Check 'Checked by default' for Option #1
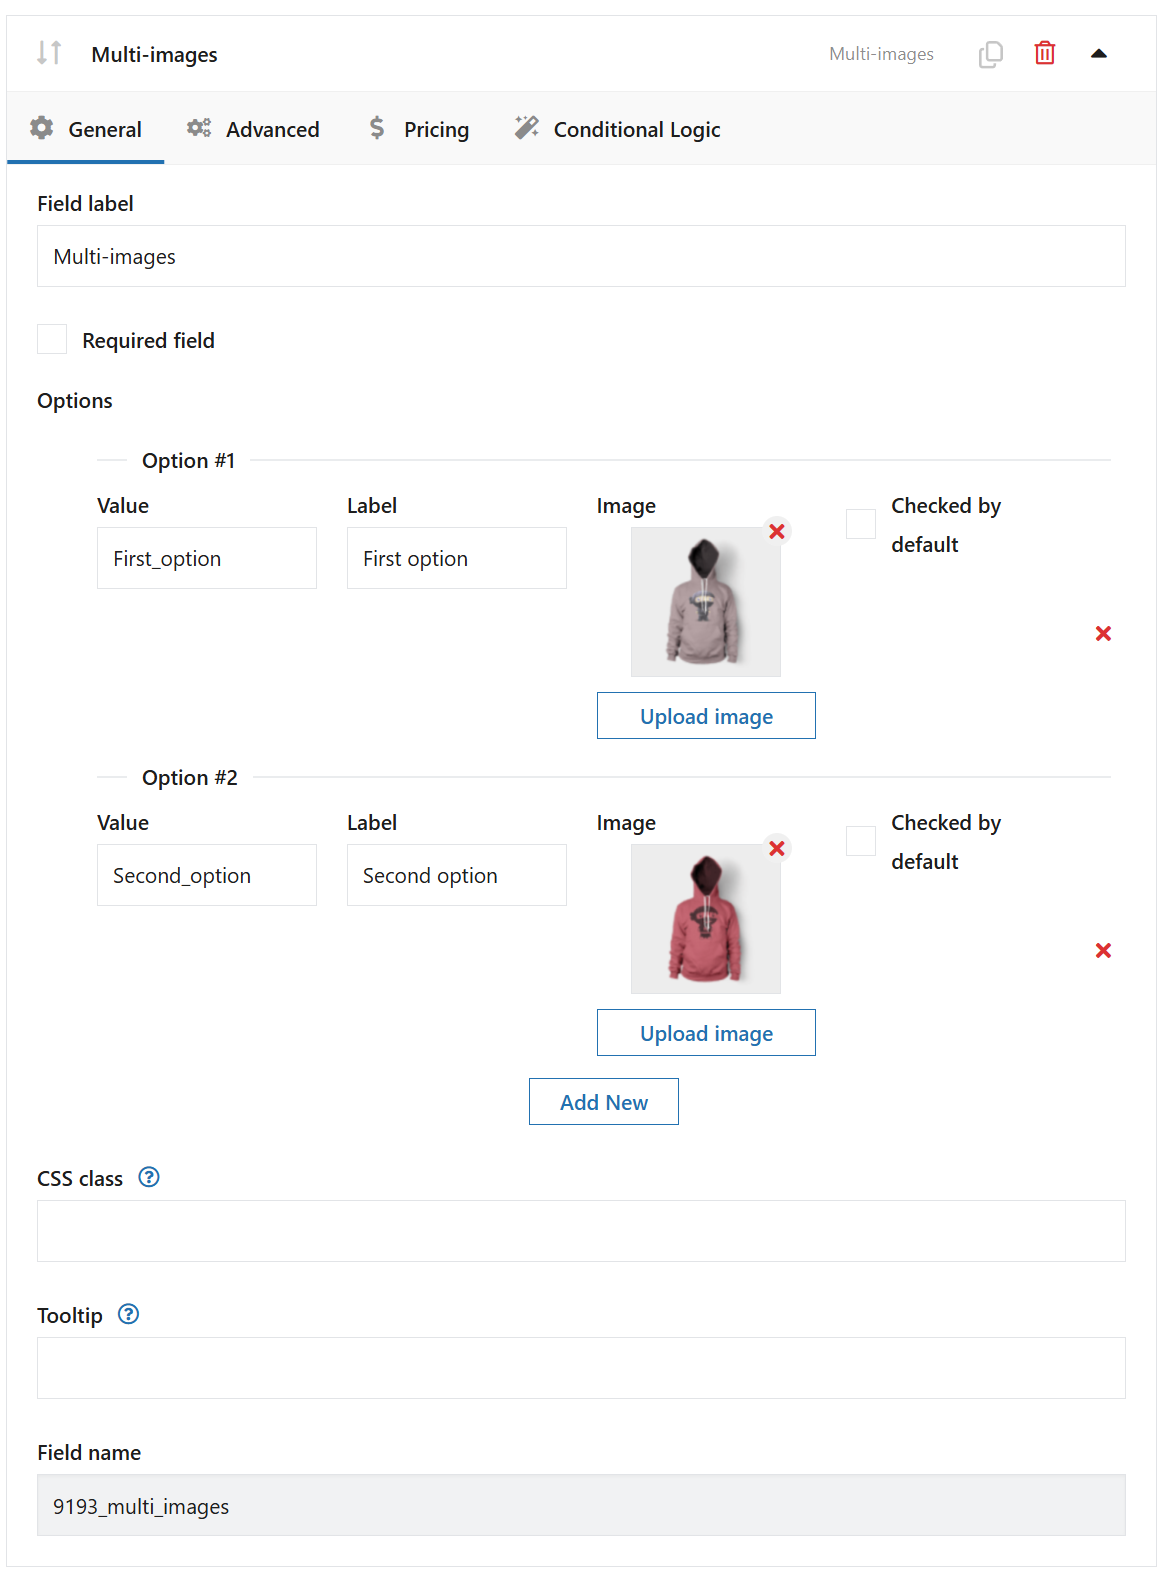The image size is (1171, 1578). click(859, 524)
